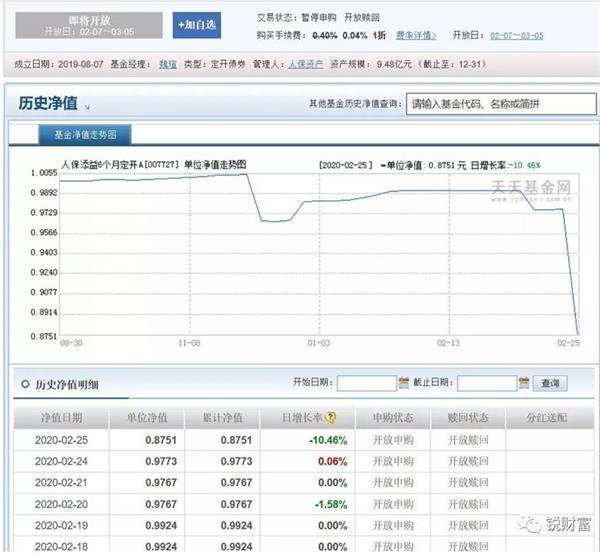Click the 日增长率 help question icon
Image resolution: width=600 pixels, height=557 pixels.
[330, 417]
